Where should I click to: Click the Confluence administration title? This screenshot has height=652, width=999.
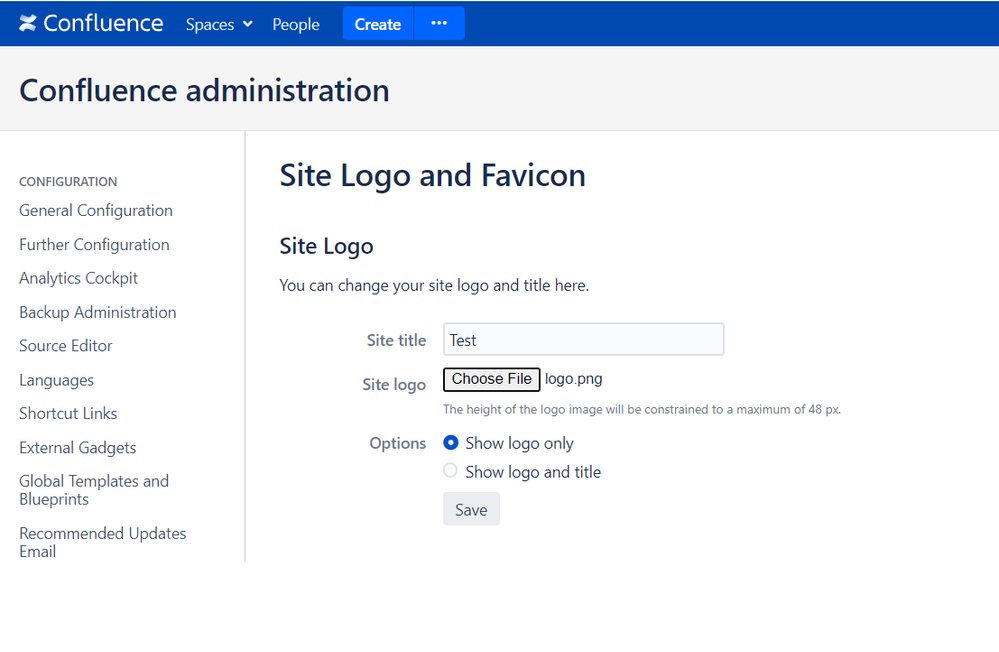(x=205, y=91)
